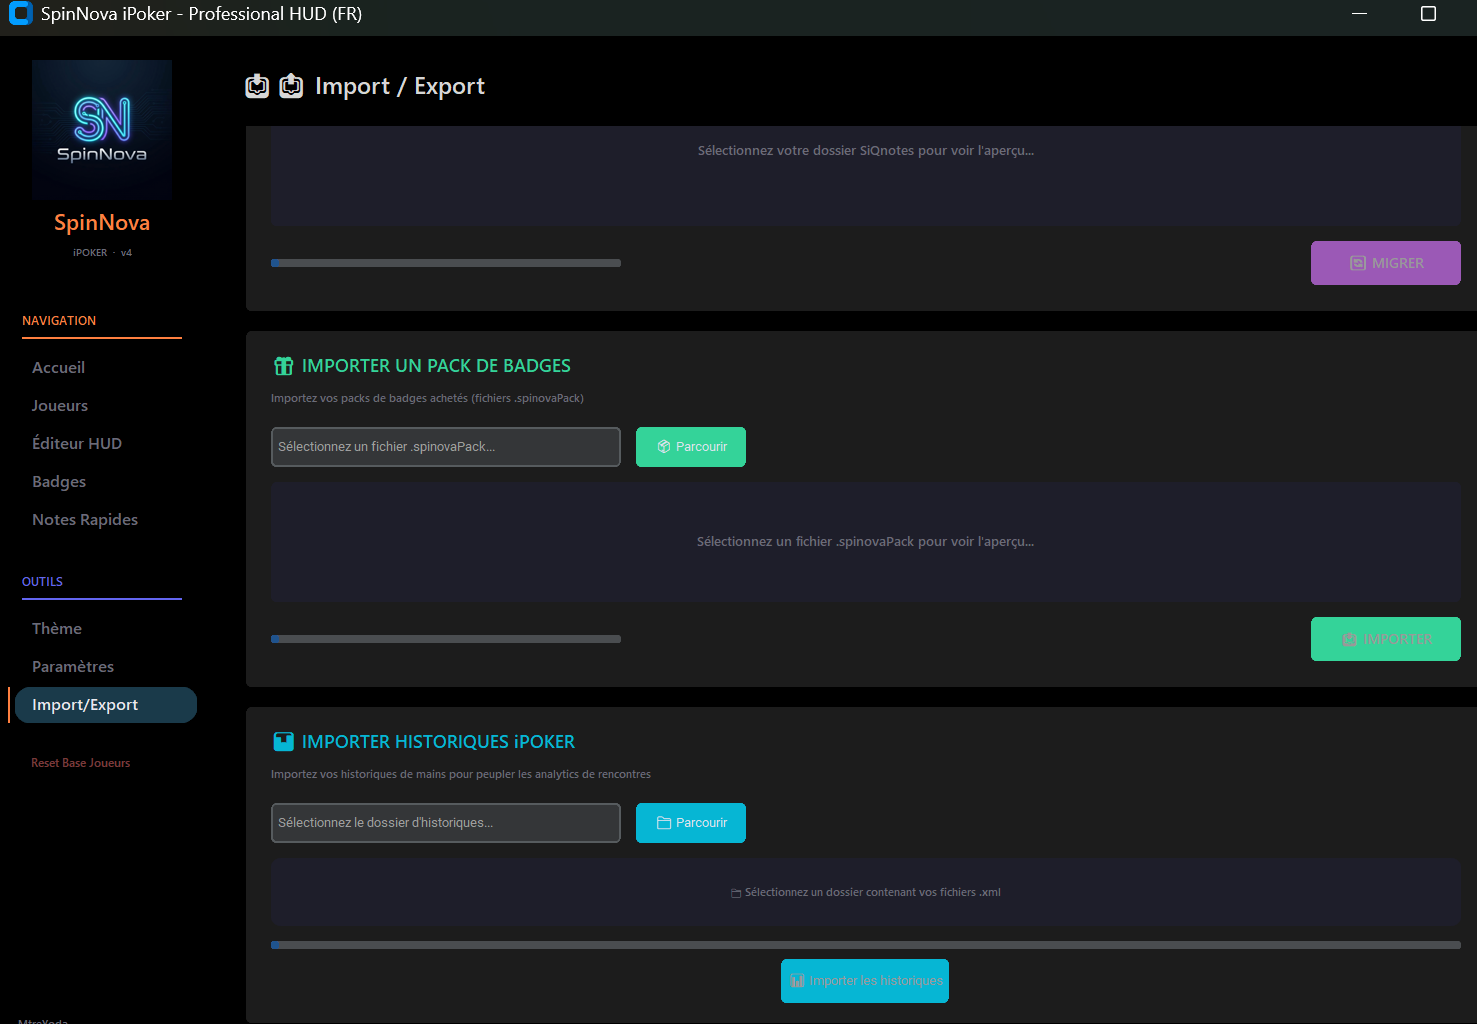Click the second Import/Export header icon
The image size is (1477, 1024).
(291, 86)
